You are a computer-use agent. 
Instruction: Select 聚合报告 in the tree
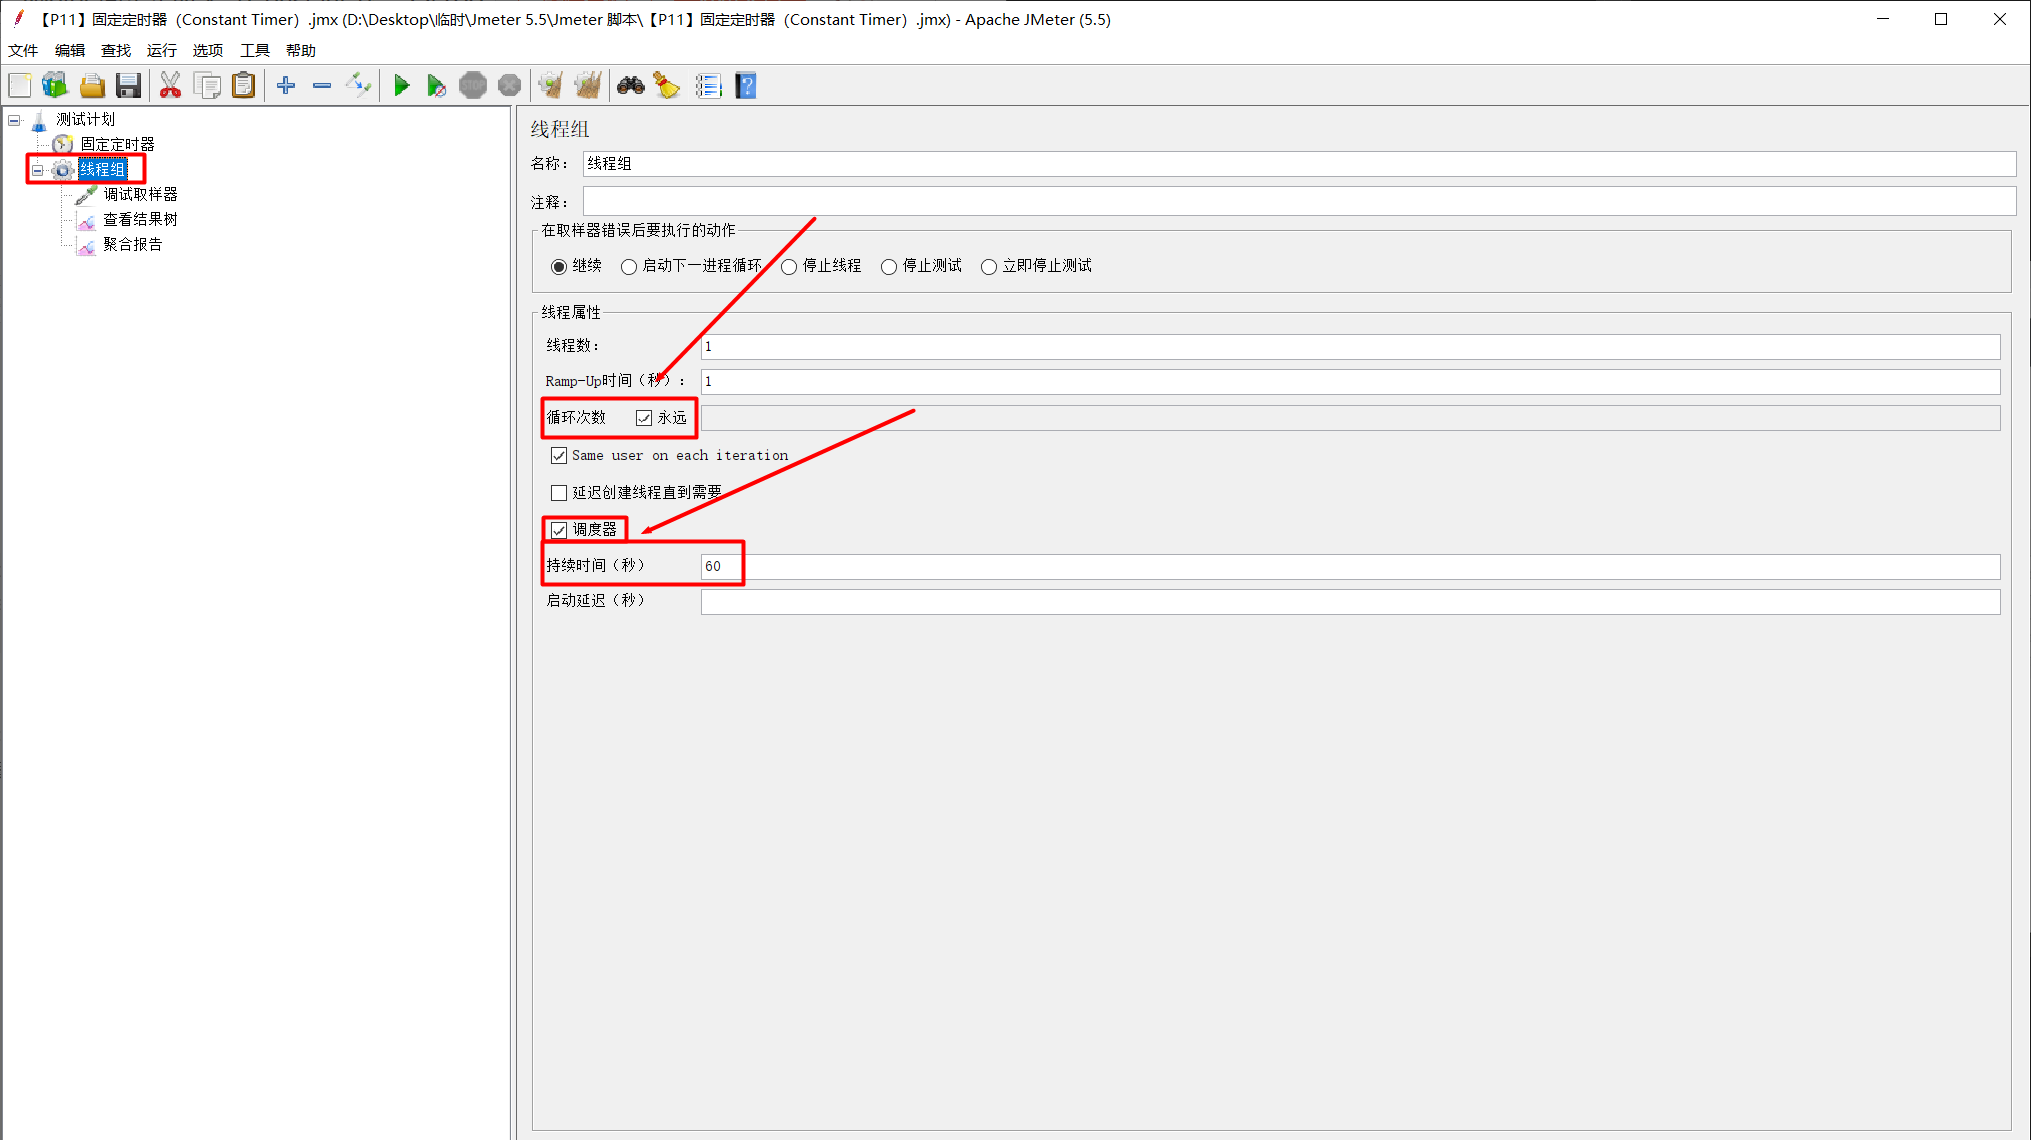[x=133, y=244]
